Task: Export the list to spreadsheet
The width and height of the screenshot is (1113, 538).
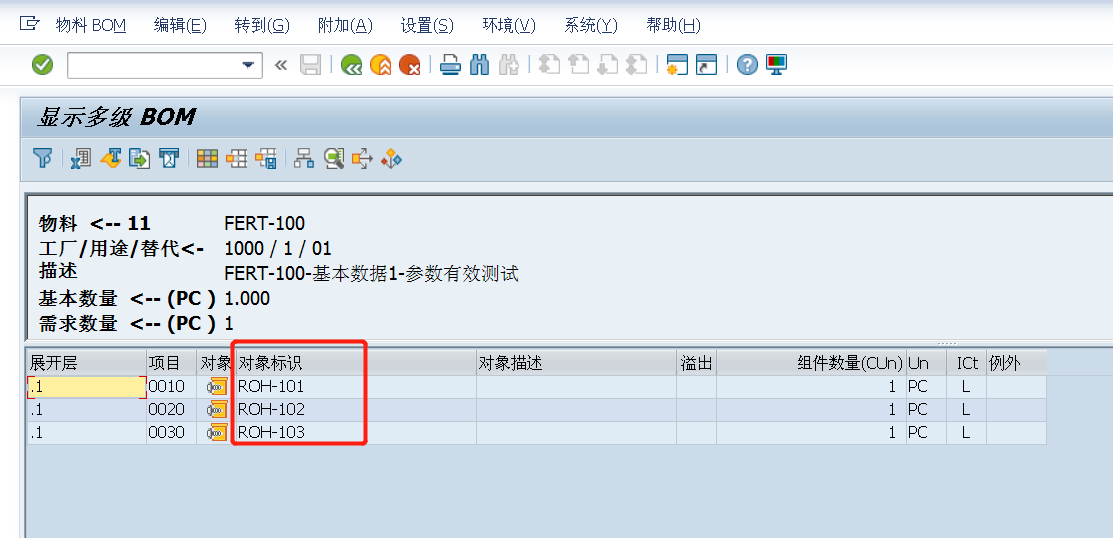Action: coord(81,158)
